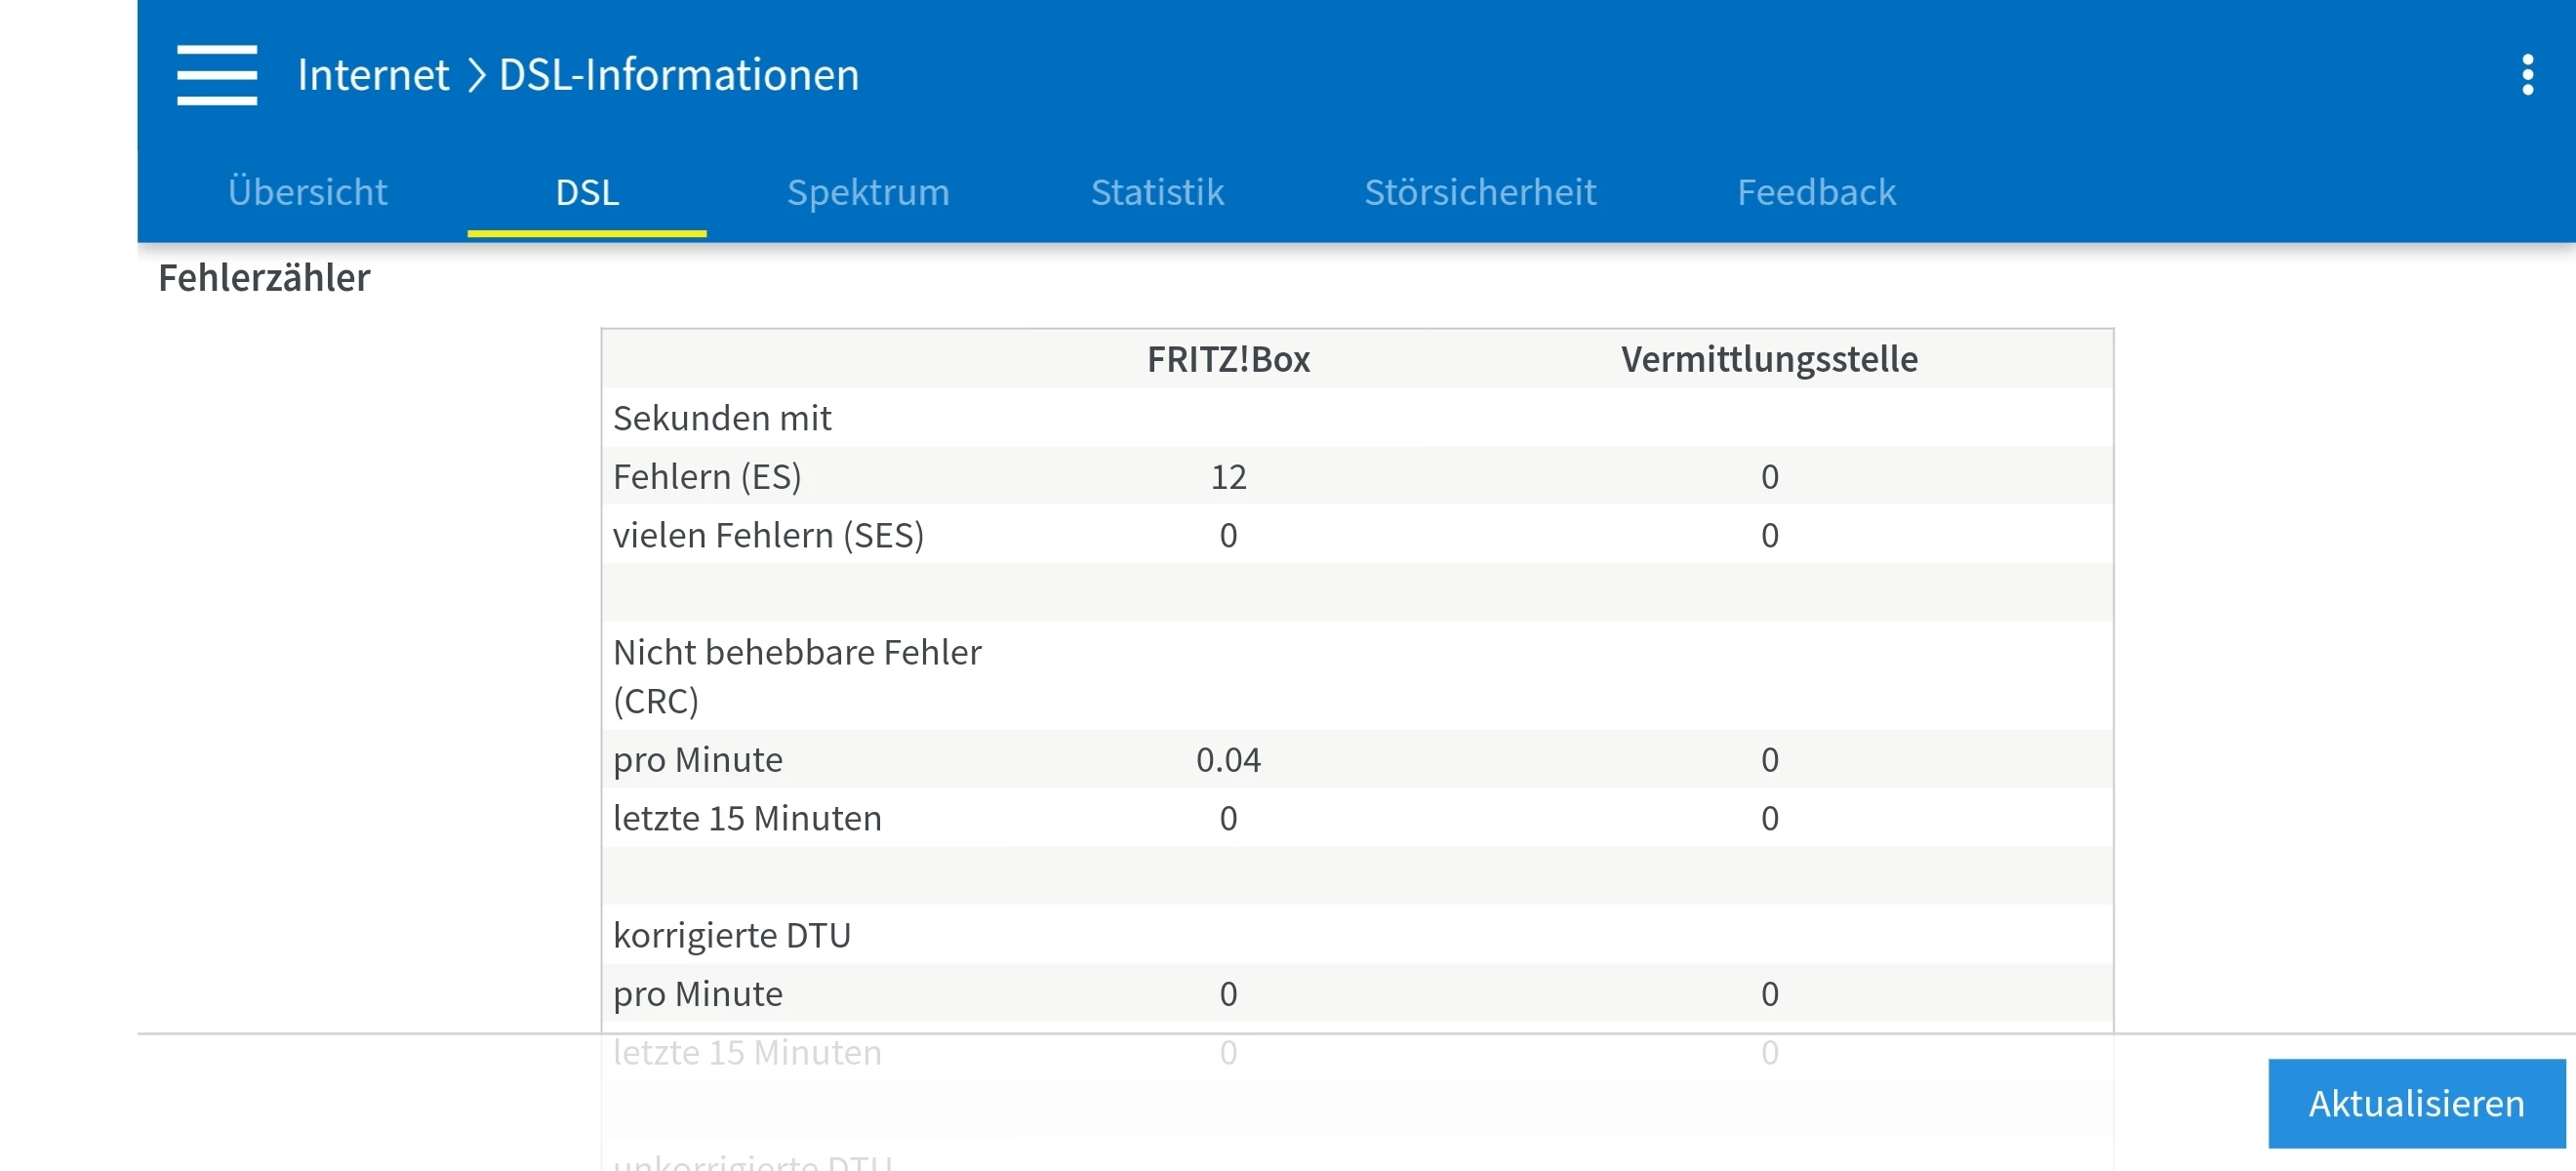Click the vielen Fehlern (SES) row label
Viewport: 2576px width, 1171px height.
(768, 536)
